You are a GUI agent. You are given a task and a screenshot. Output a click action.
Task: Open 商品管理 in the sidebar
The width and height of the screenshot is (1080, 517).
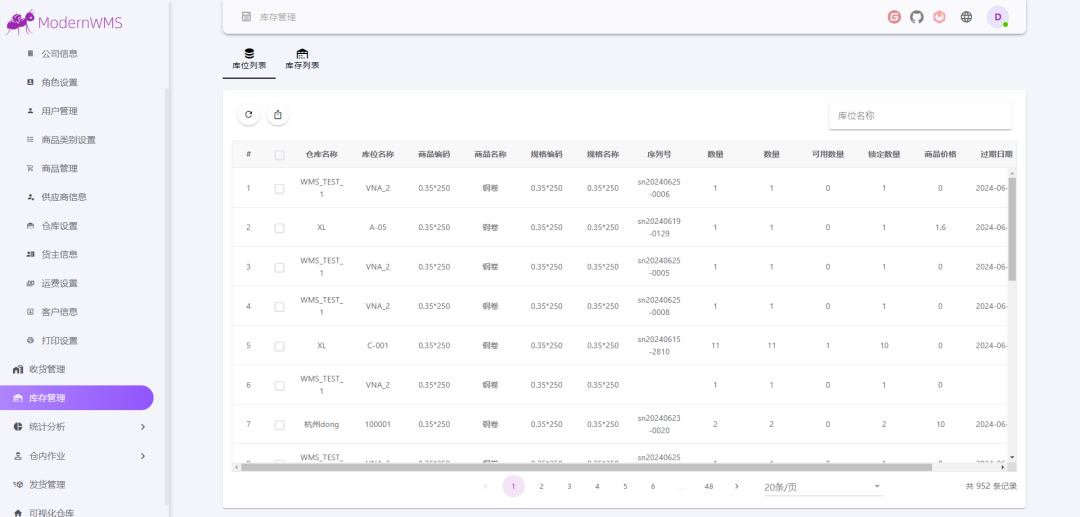59,169
